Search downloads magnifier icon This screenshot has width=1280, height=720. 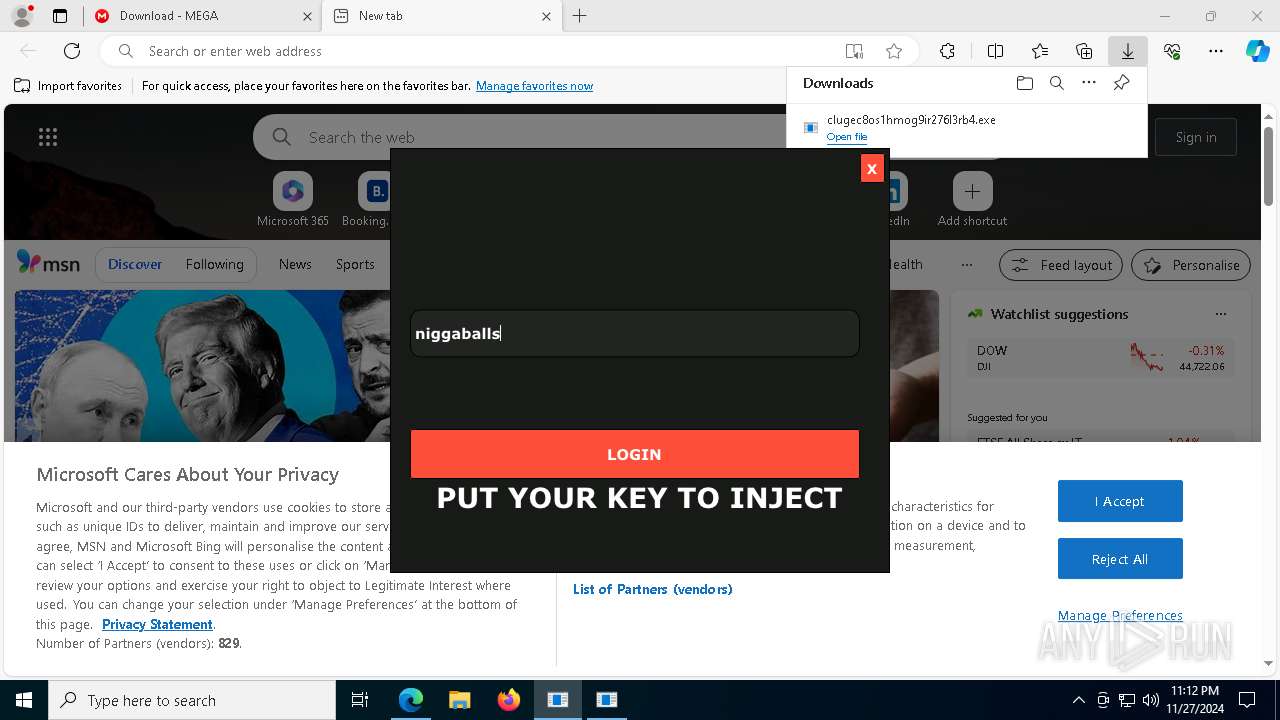click(1057, 83)
